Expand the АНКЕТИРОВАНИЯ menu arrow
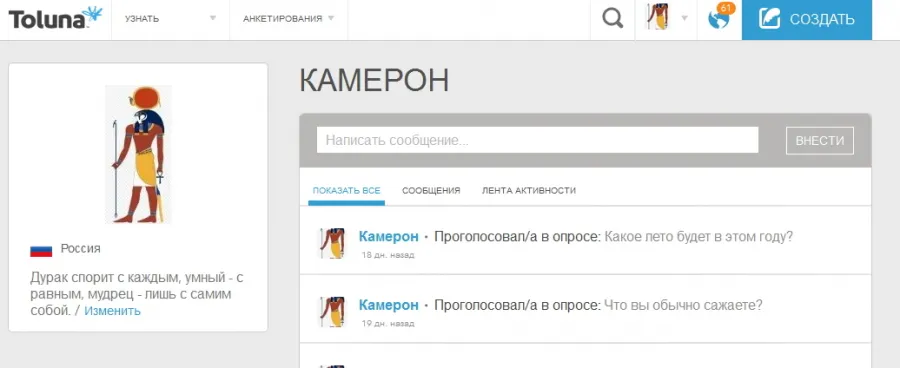The width and height of the screenshot is (900, 368). click(331, 18)
